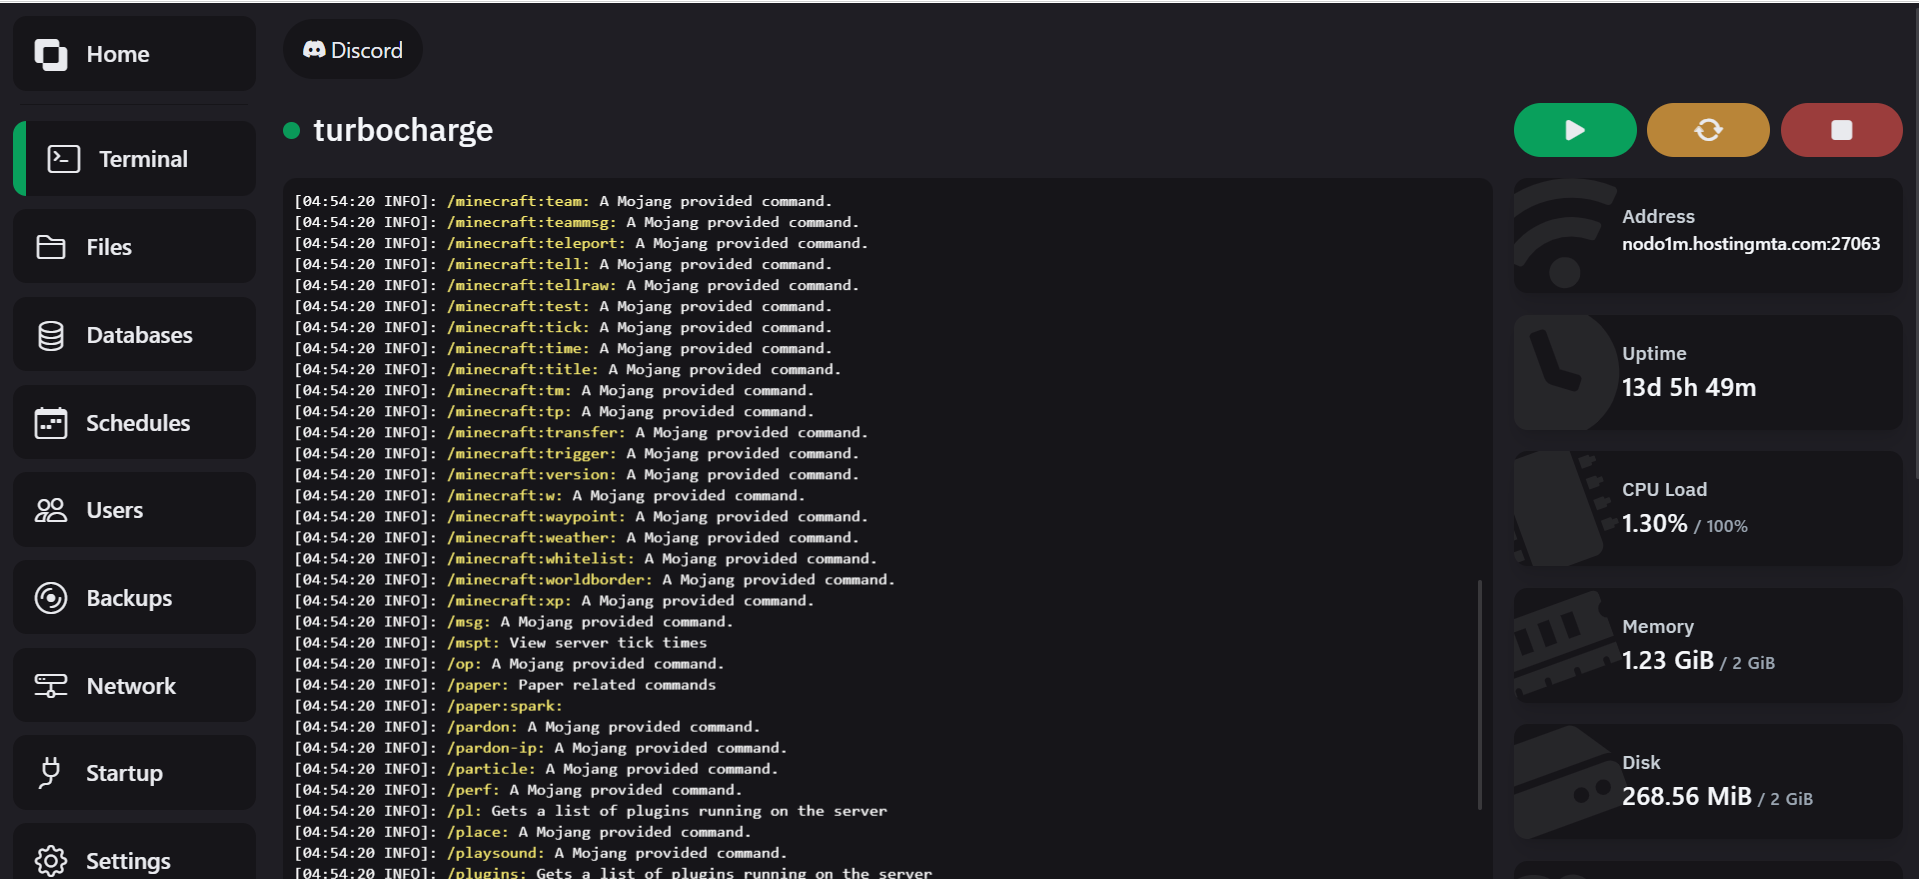The height and width of the screenshot is (879, 1919).
Task: Start the server with the green play button
Action: pyautogui.click(x=1574, y=130)
